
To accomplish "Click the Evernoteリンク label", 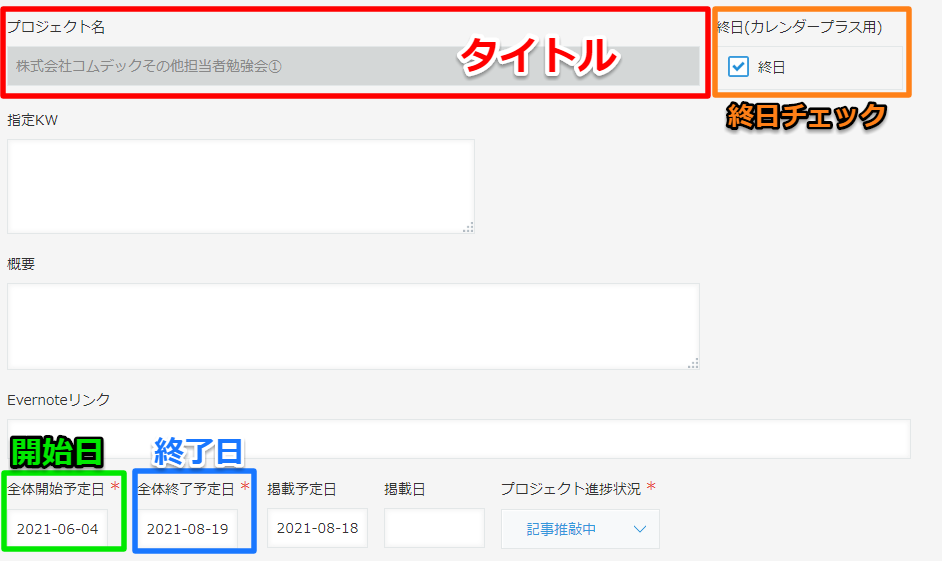I will tap(58, 400).
